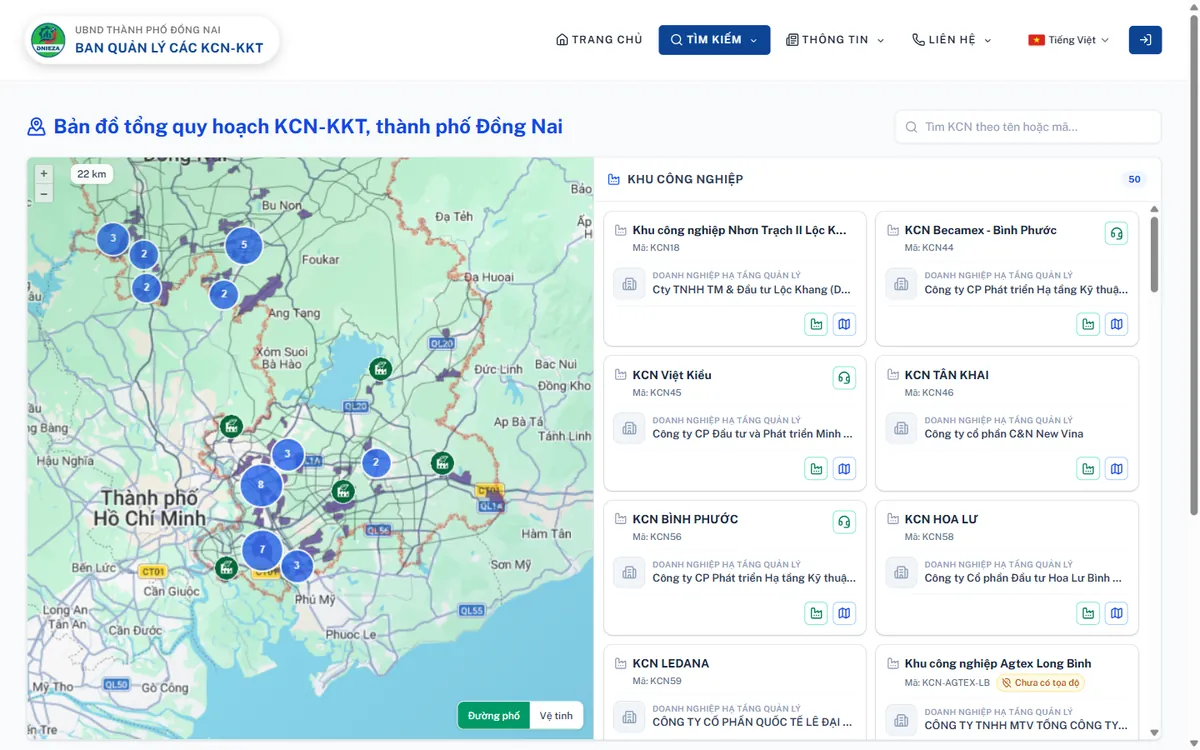Click Công ty Cổ phần Đầu tư Hoa Lư text

[1024, 578]
